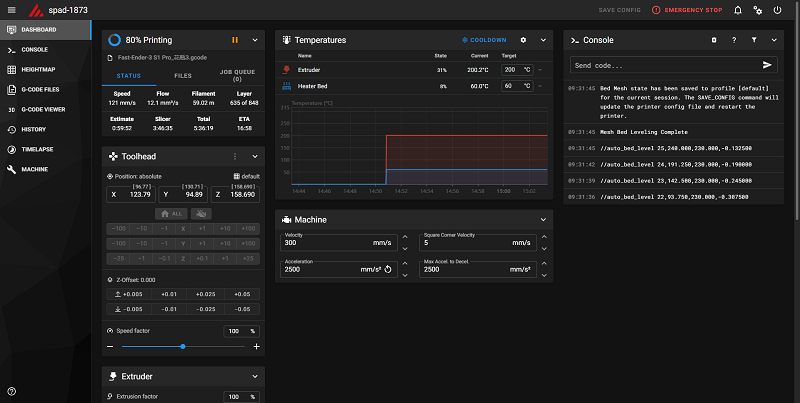Clear the console with the trash icon
The height and width of the screenshot is (403, 800).
pyautogui.click(x=714, y=40)
